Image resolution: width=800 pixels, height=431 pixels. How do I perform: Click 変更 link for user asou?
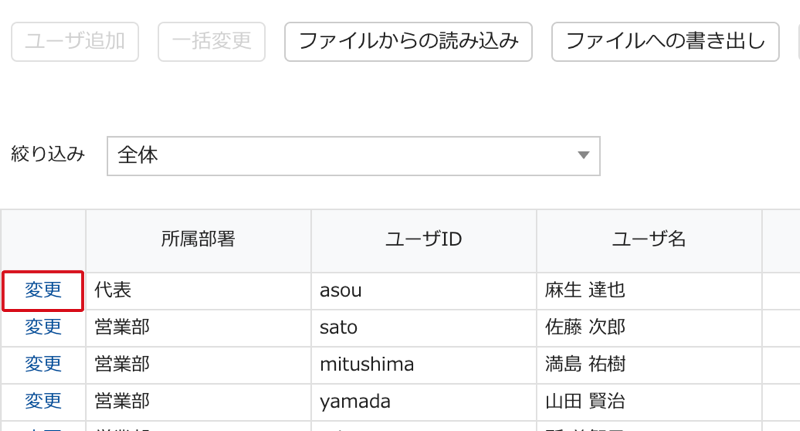click(x=43, y=290)
